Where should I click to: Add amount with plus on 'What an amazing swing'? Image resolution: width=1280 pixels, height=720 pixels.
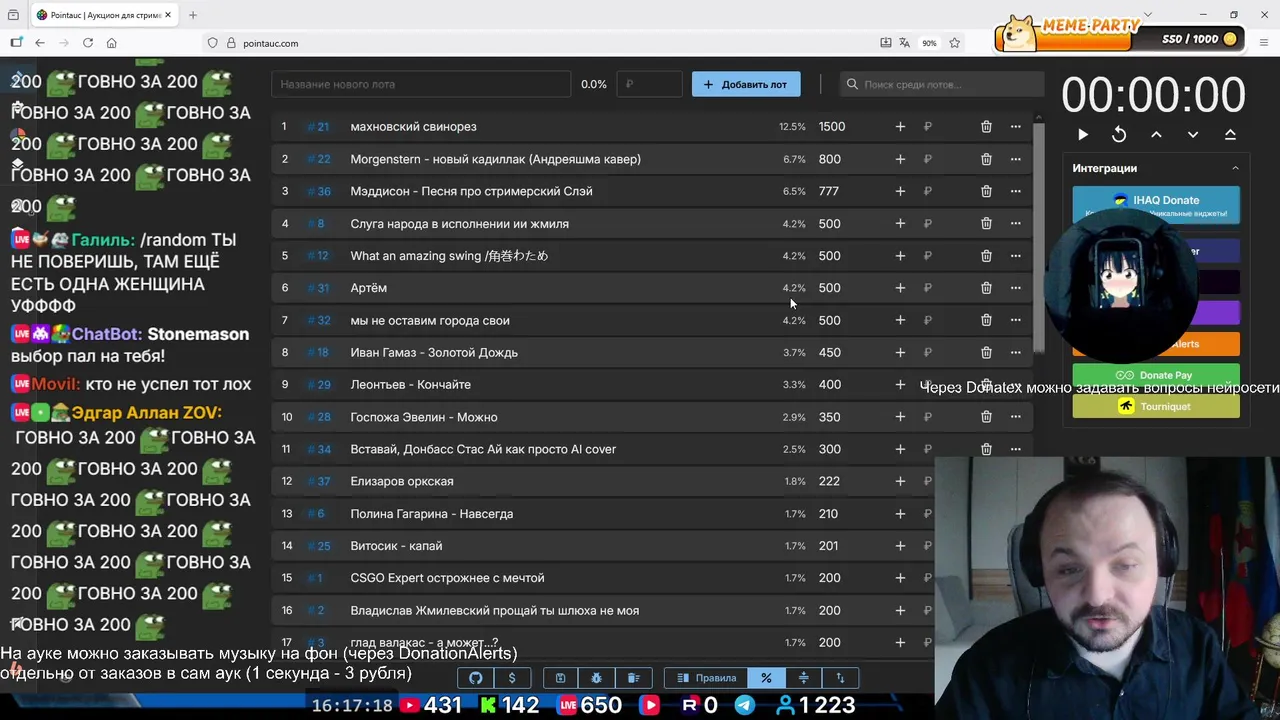[900, 256]
